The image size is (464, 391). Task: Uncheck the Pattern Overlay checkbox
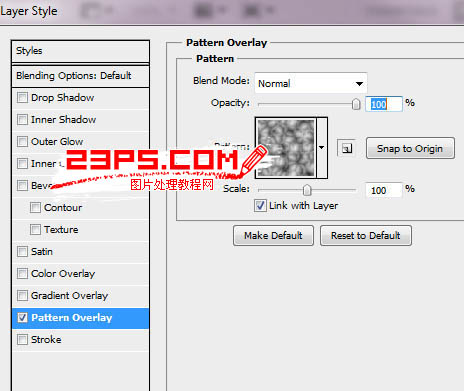(x=22, y=318)
